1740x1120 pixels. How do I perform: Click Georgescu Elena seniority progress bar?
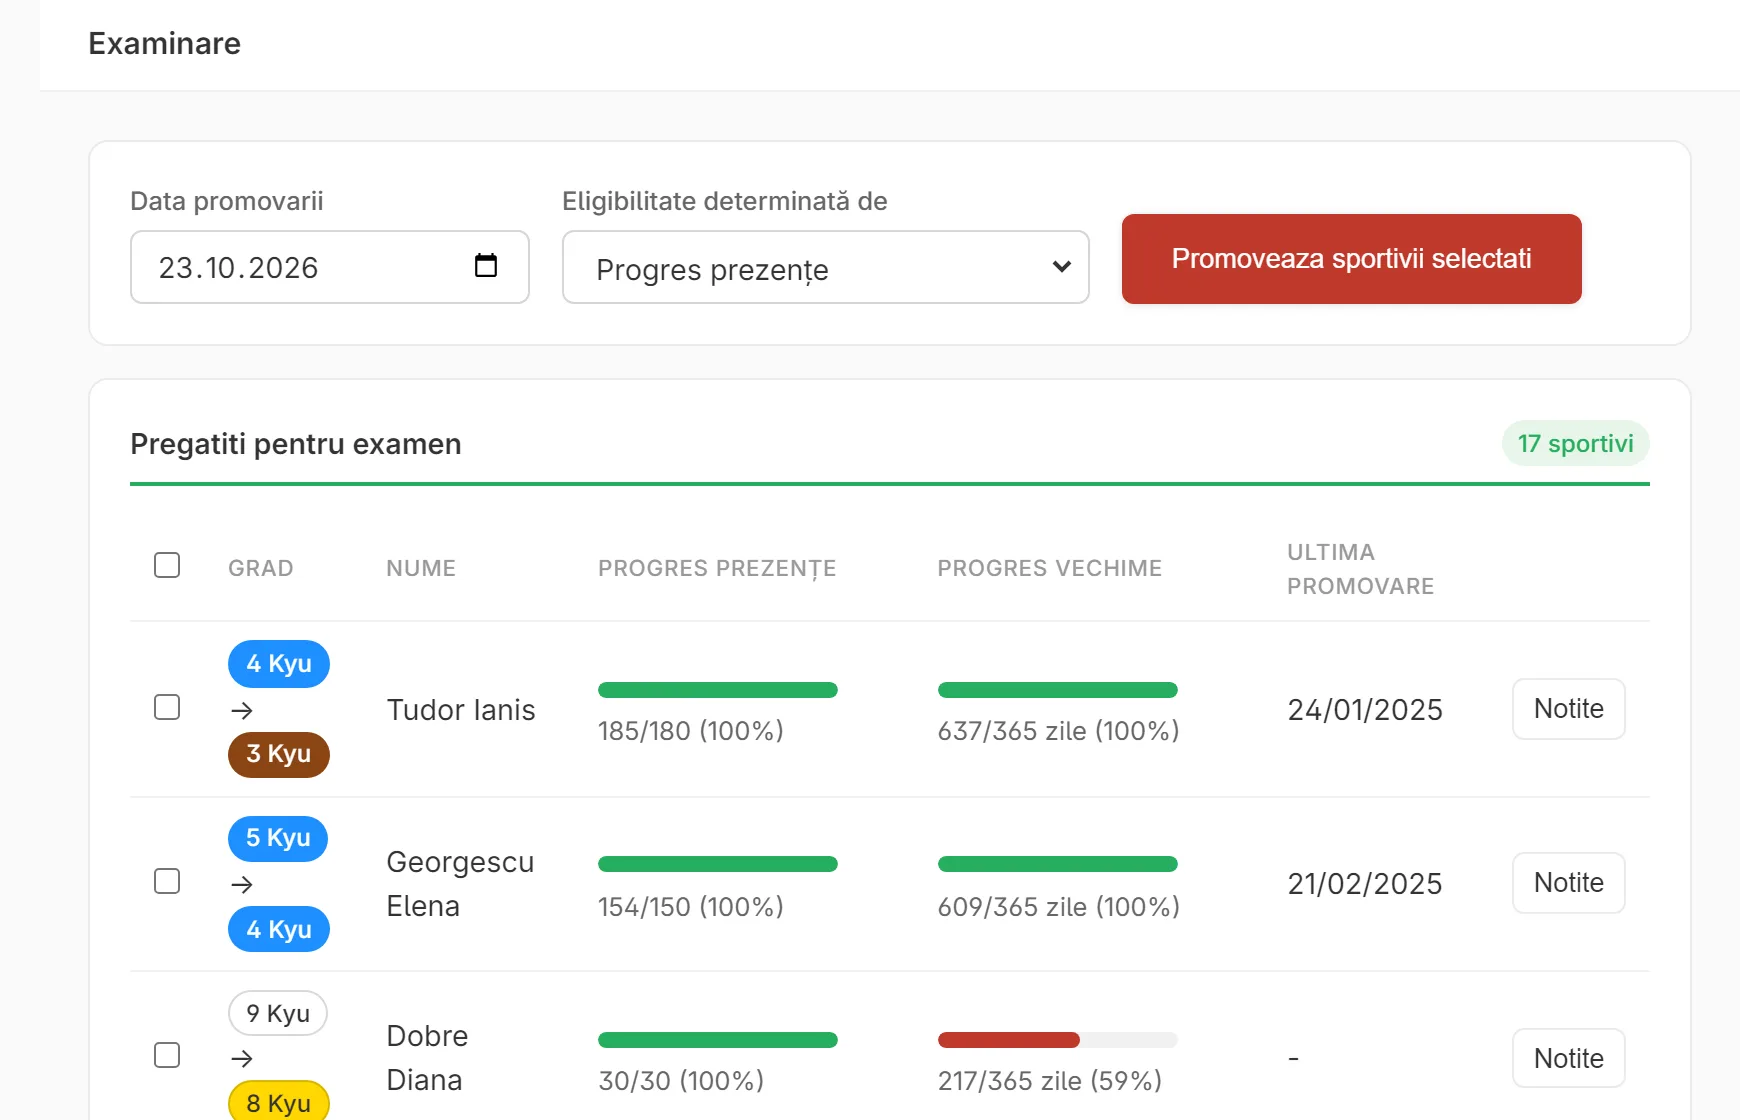point(1058,864)
